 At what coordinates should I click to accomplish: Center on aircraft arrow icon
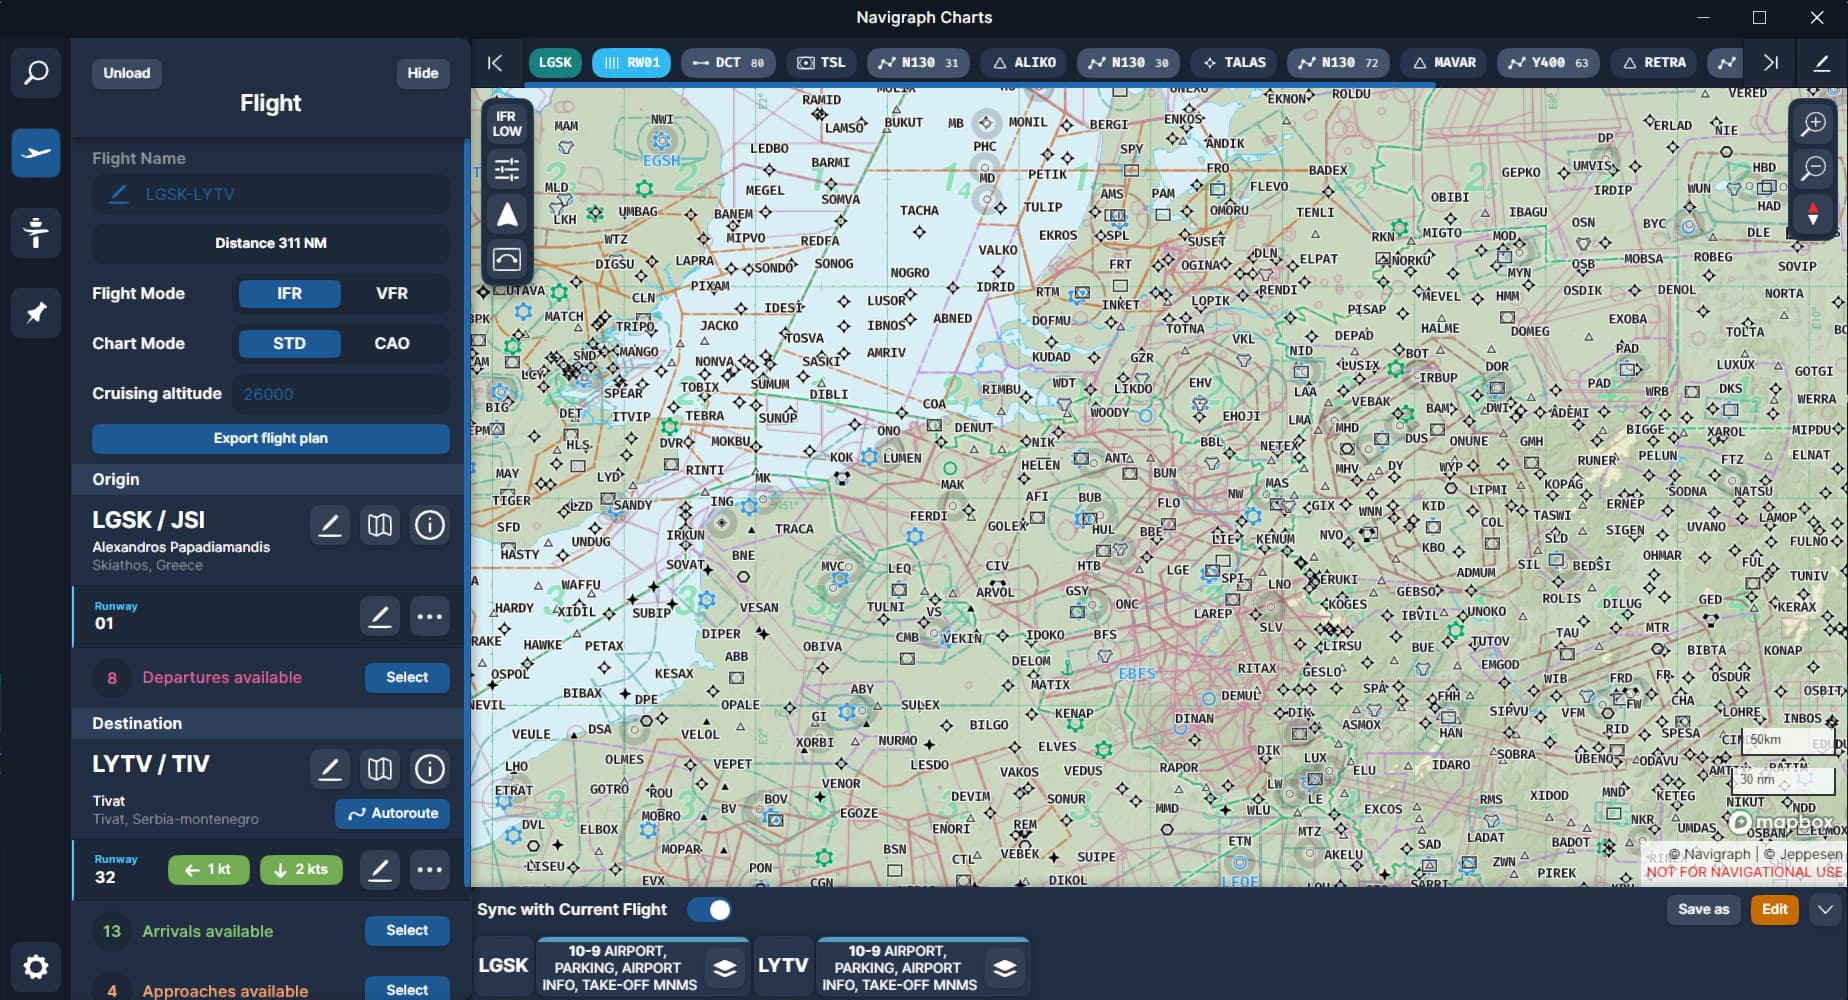tap(507, 214)
